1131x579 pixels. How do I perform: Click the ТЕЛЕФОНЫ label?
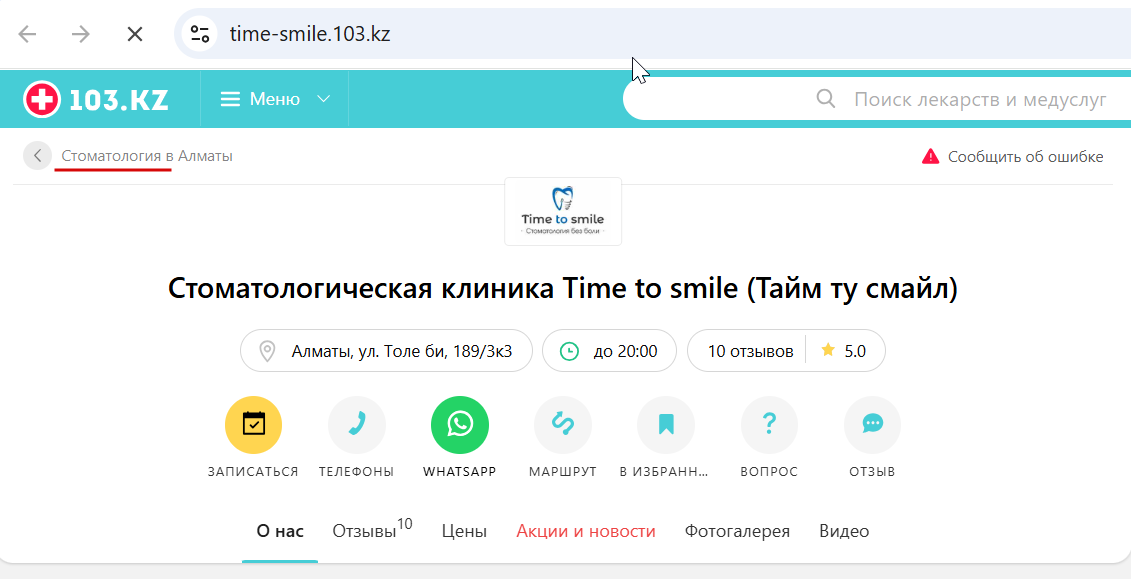(x=356, y=472)
